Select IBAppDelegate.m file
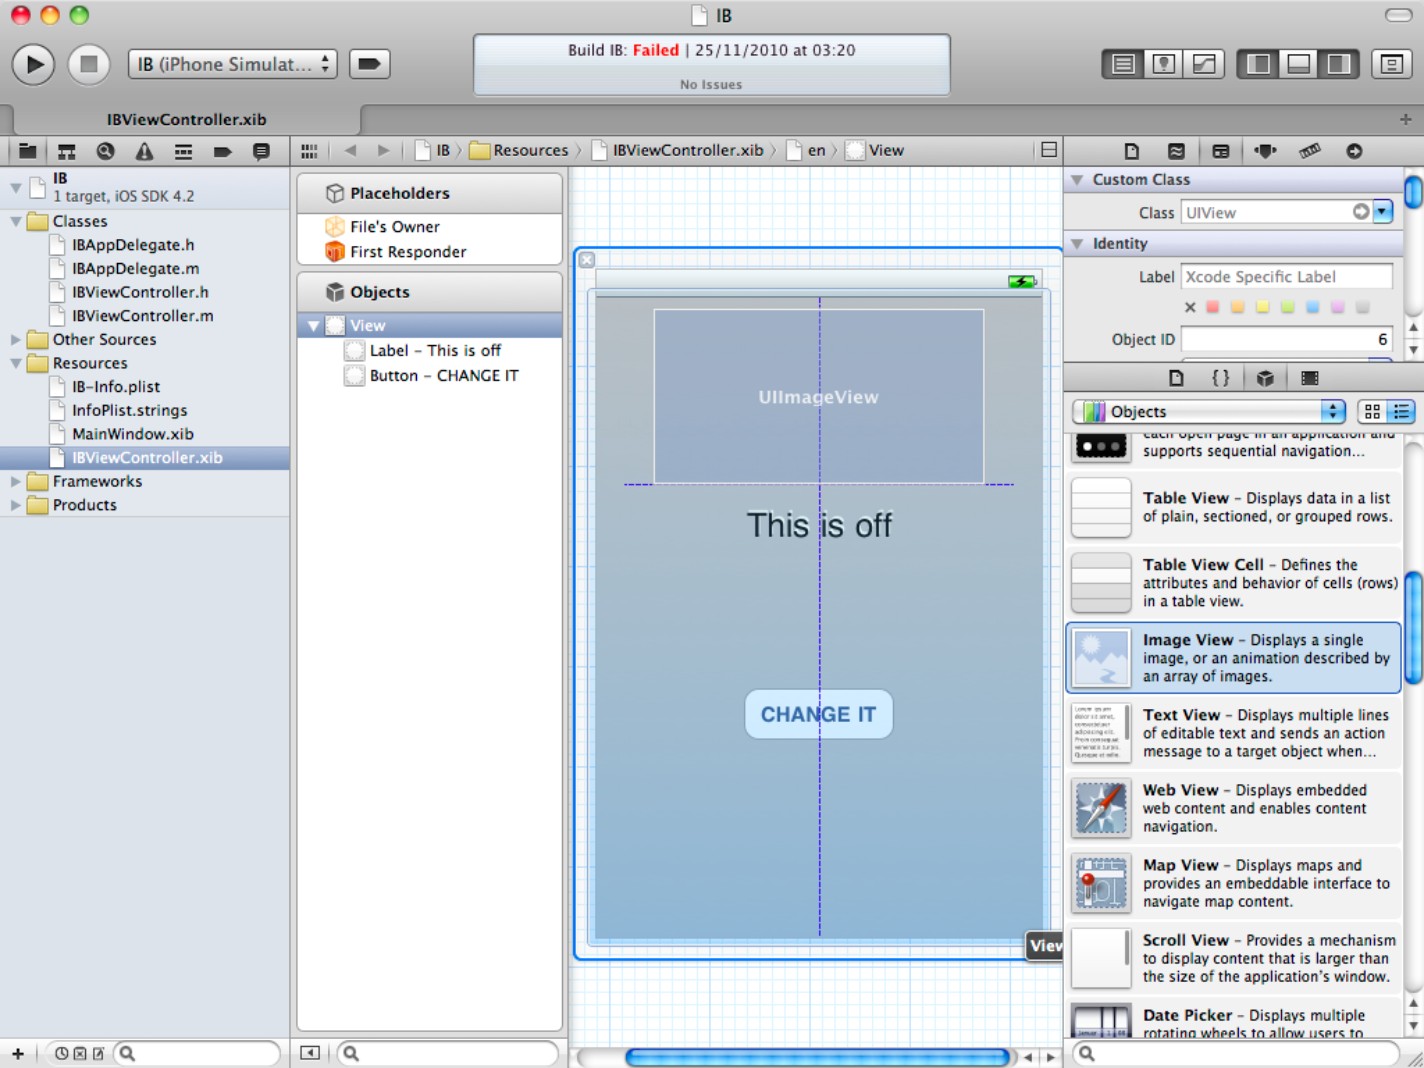Image resolution: width=1424 pixels, height=1068 pixels. point(135,268)
